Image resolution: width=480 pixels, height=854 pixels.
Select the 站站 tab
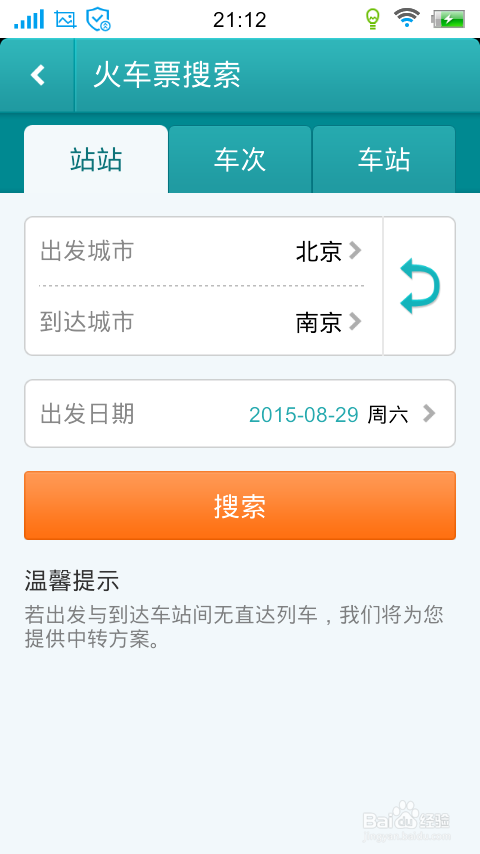96,159
